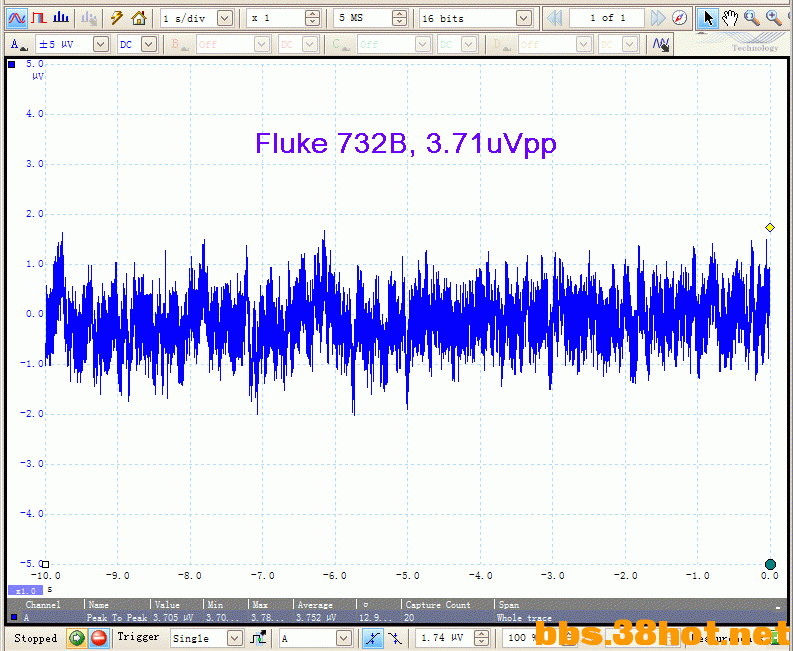The height and width of the screenshot is (651, 793).
Task: Switch to Scope mode
Action: [x=17, y=19]
